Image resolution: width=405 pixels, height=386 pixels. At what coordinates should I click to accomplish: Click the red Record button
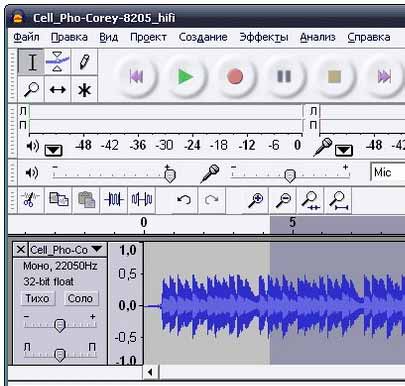[235, 77]
